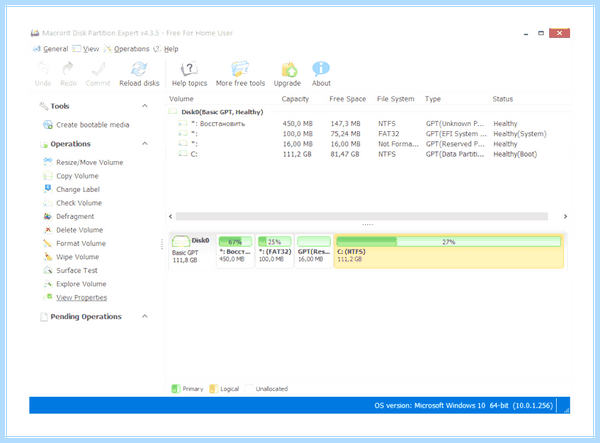Reload disks using the toolbar icon
The height and width of the screenshot is (443, 600).
click(139, 69)
